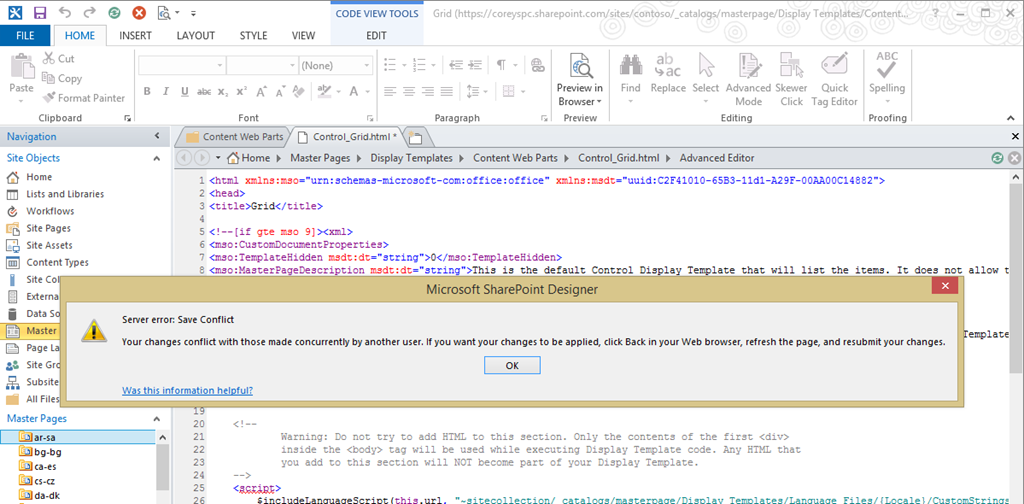Click the red Stop icon in title bar
The width and height of the screenshot is (1024, 504).
139,12
